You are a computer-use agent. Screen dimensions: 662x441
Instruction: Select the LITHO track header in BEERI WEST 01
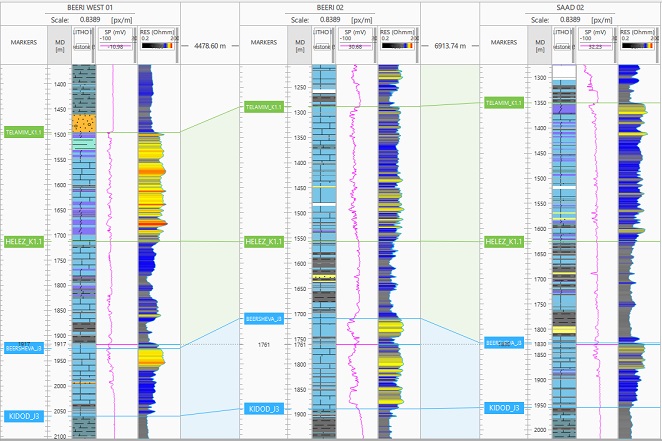pyautogui.click(x=83, y=31)
